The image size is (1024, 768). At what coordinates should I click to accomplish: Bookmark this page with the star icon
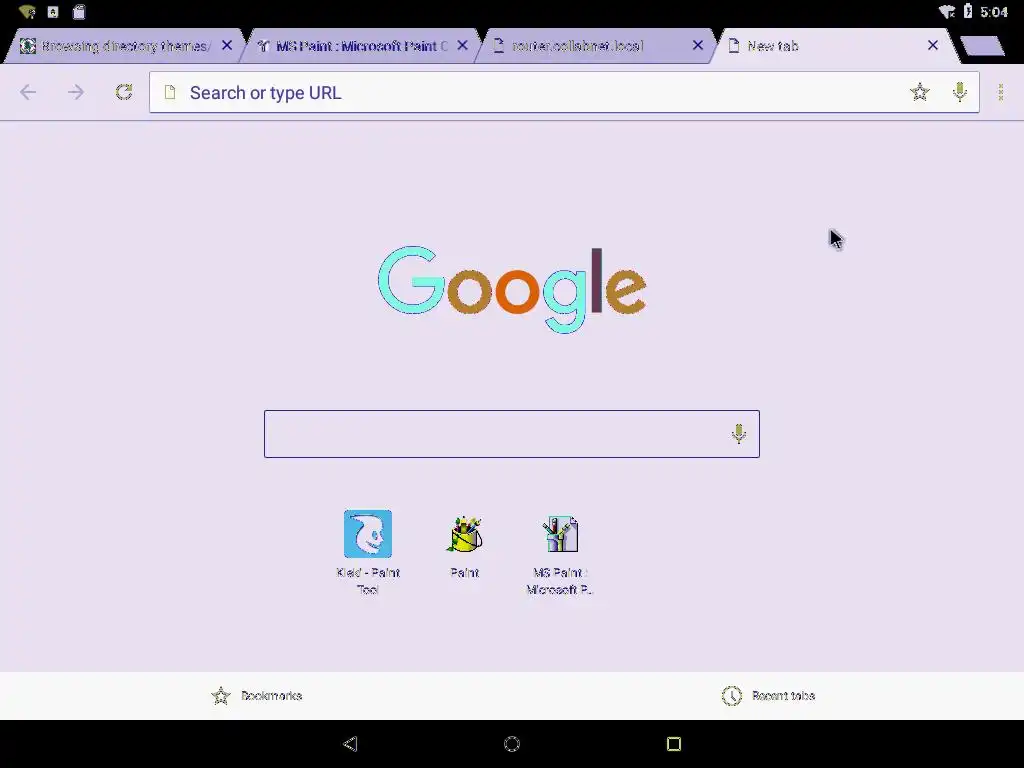(920, 92)
